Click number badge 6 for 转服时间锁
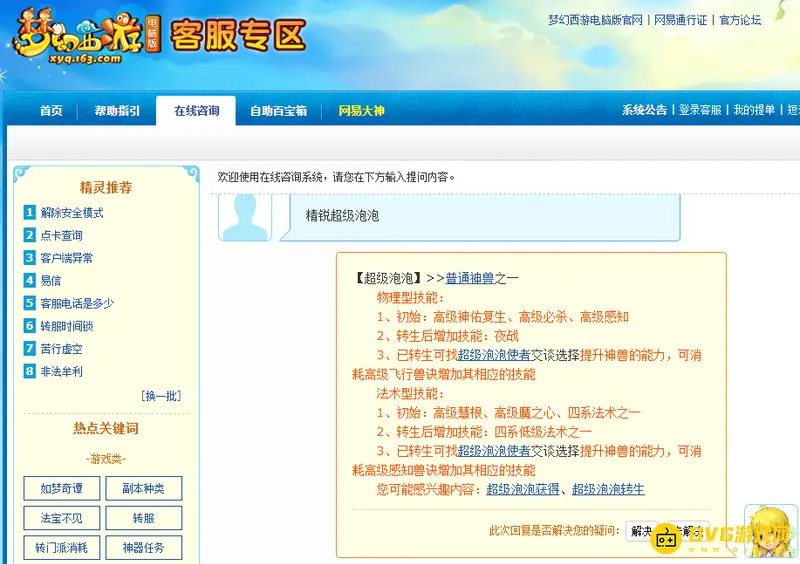The height and width of the screenshot is (564, 800). coord(30,326)
